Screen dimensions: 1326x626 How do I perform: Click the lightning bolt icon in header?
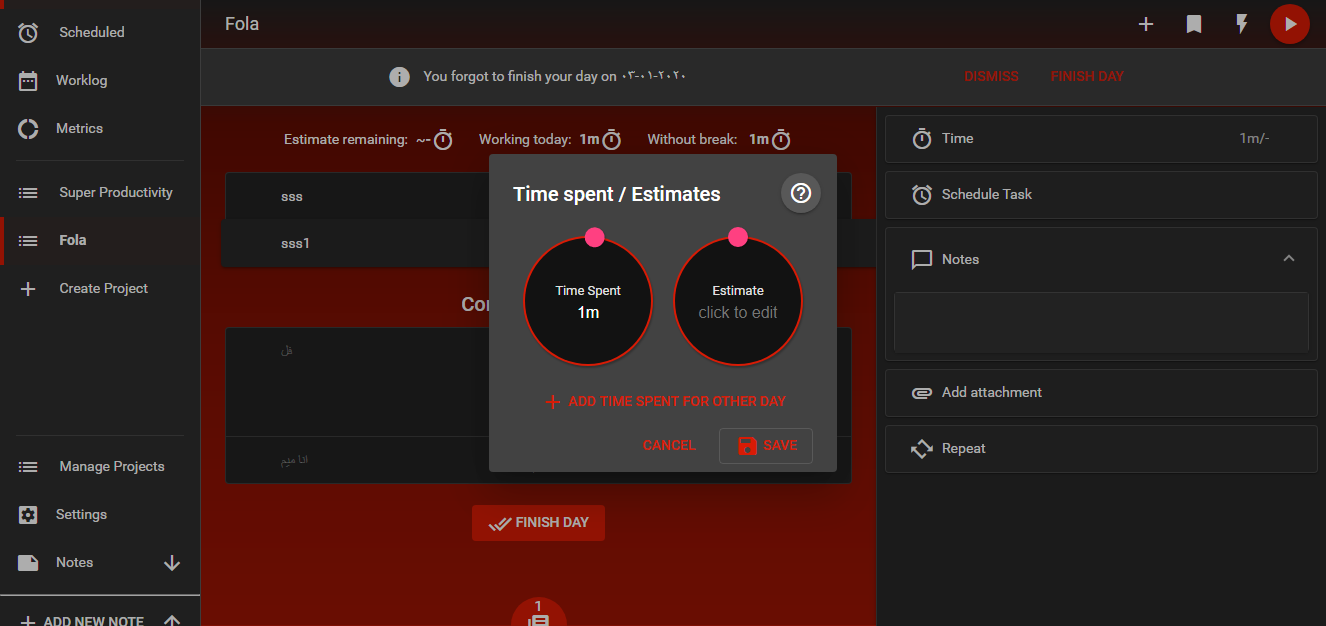click(1242, 24)
